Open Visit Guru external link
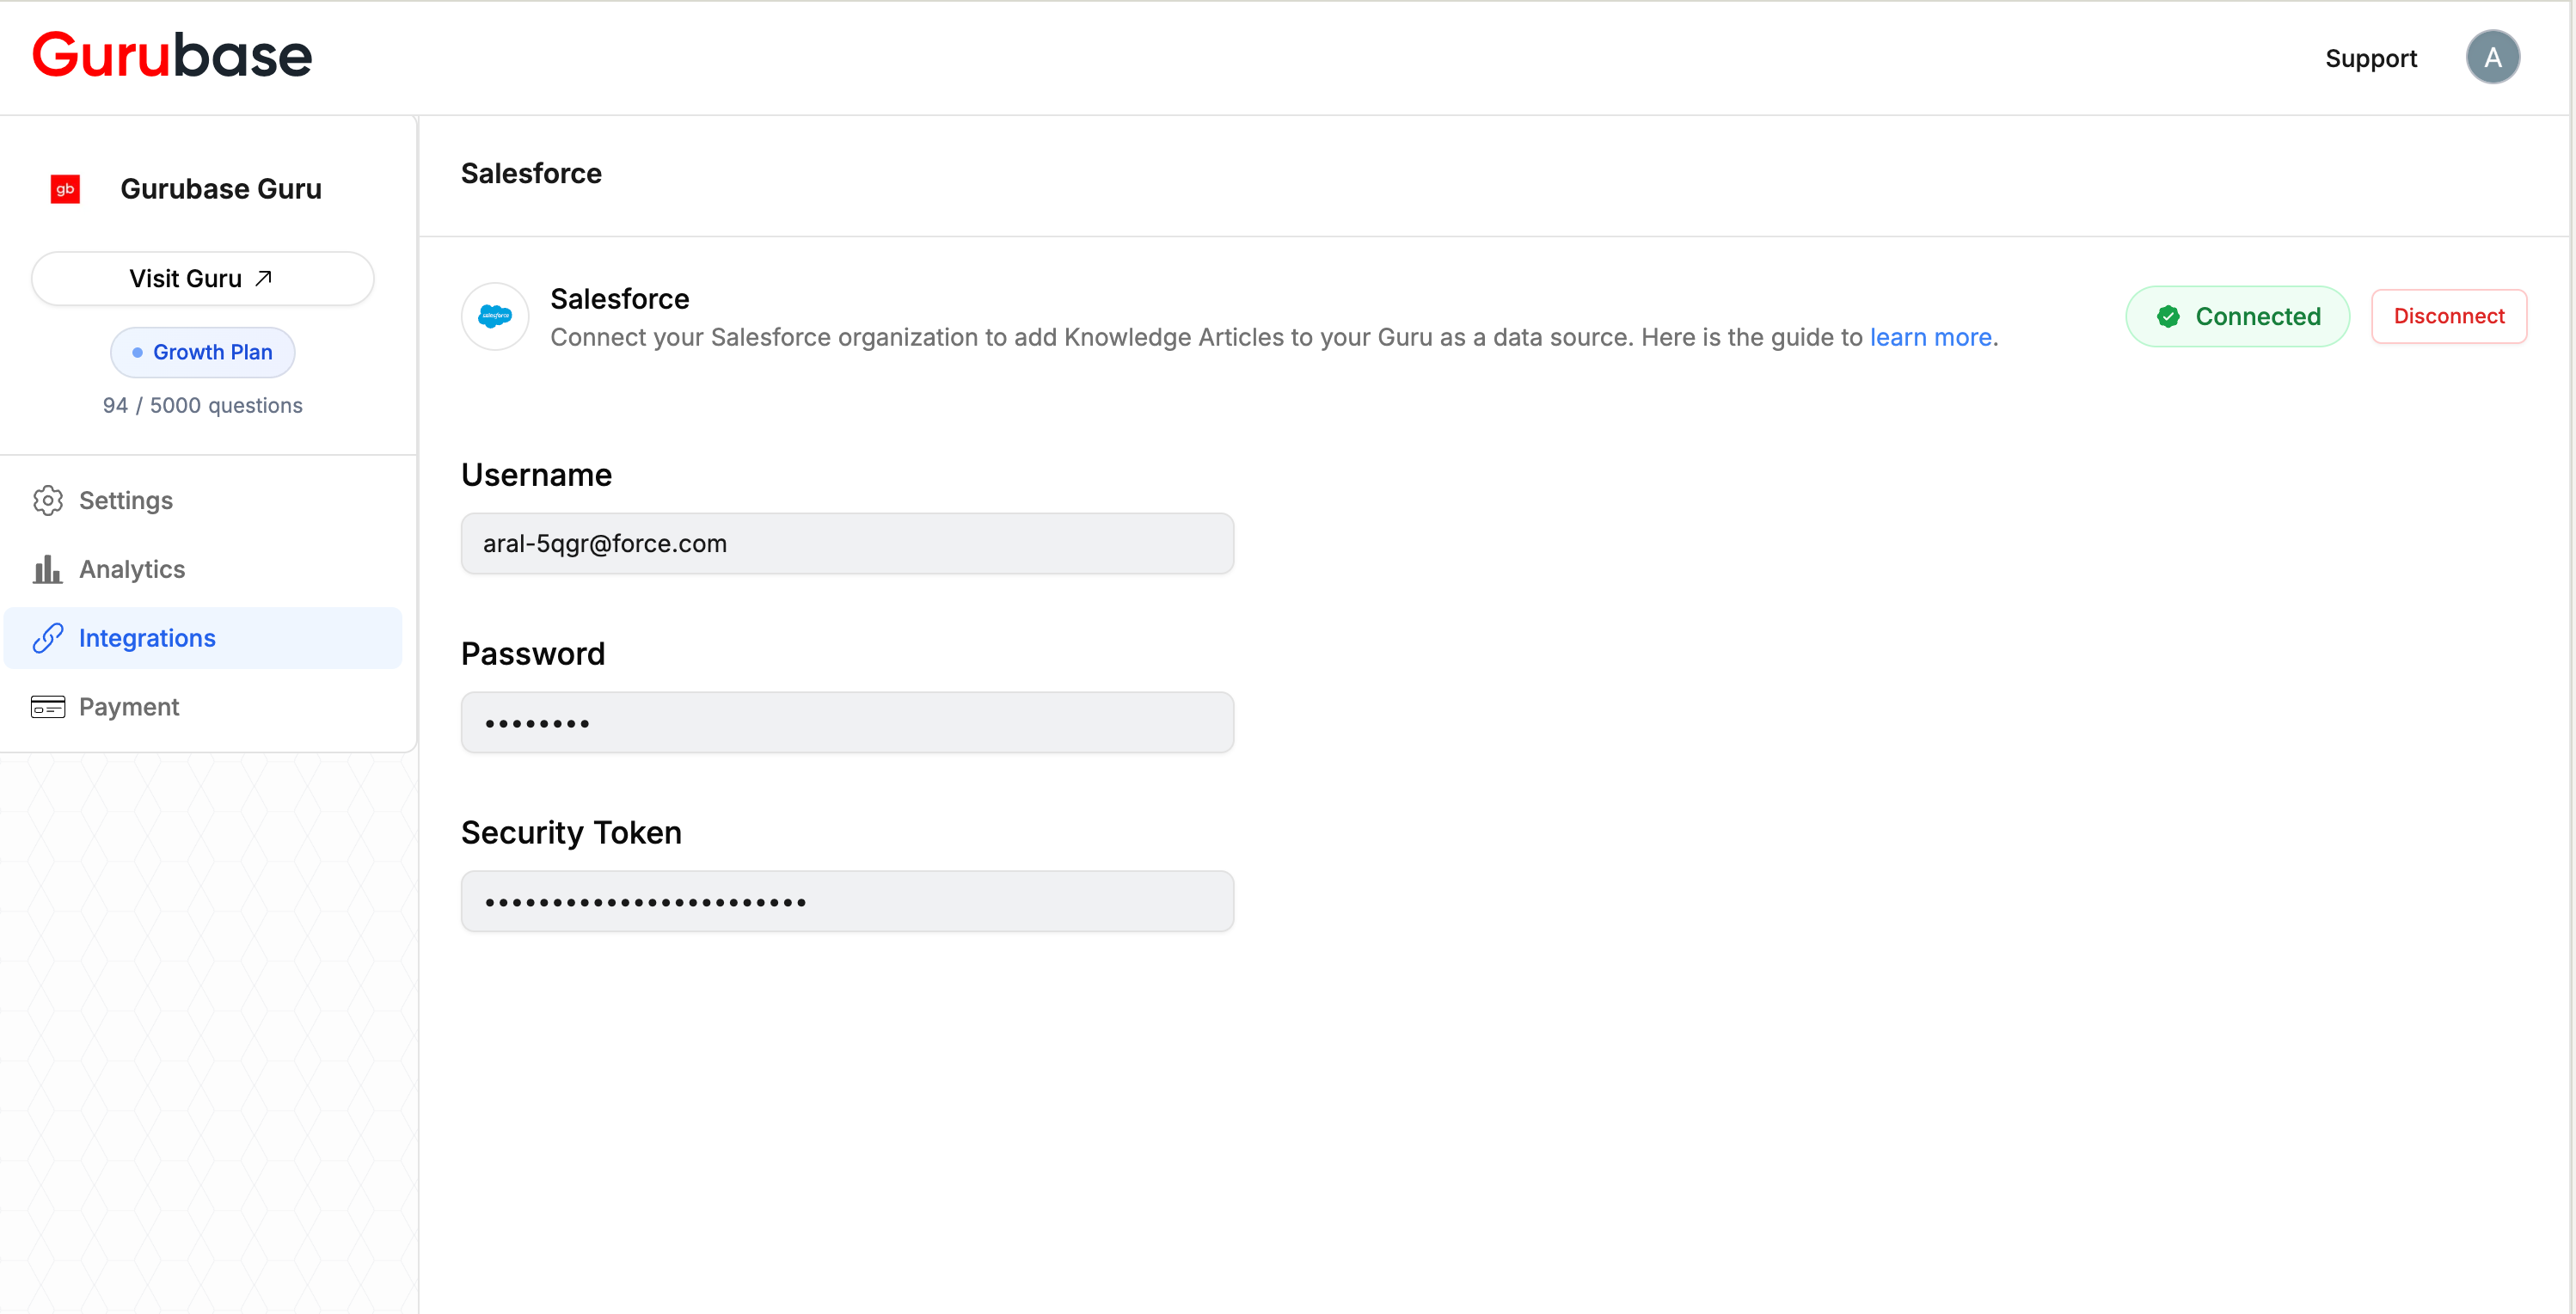The image size is (2576, 1314). [202, 278]
